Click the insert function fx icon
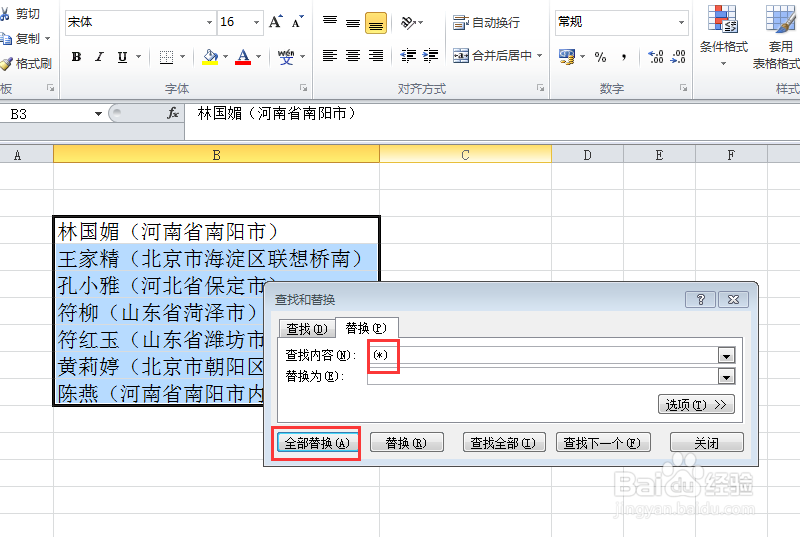Screen dimensions: 800x537 tap(173, 113)
